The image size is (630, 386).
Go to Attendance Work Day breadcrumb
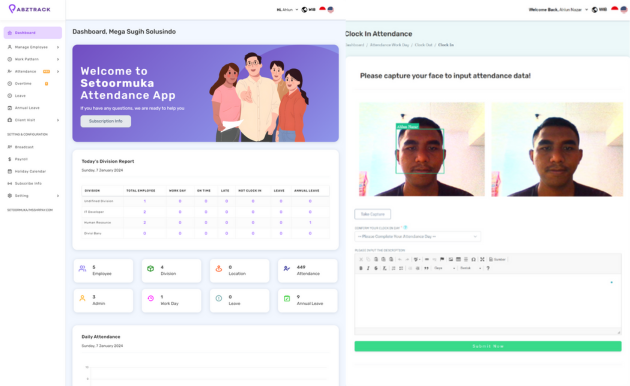389,45
